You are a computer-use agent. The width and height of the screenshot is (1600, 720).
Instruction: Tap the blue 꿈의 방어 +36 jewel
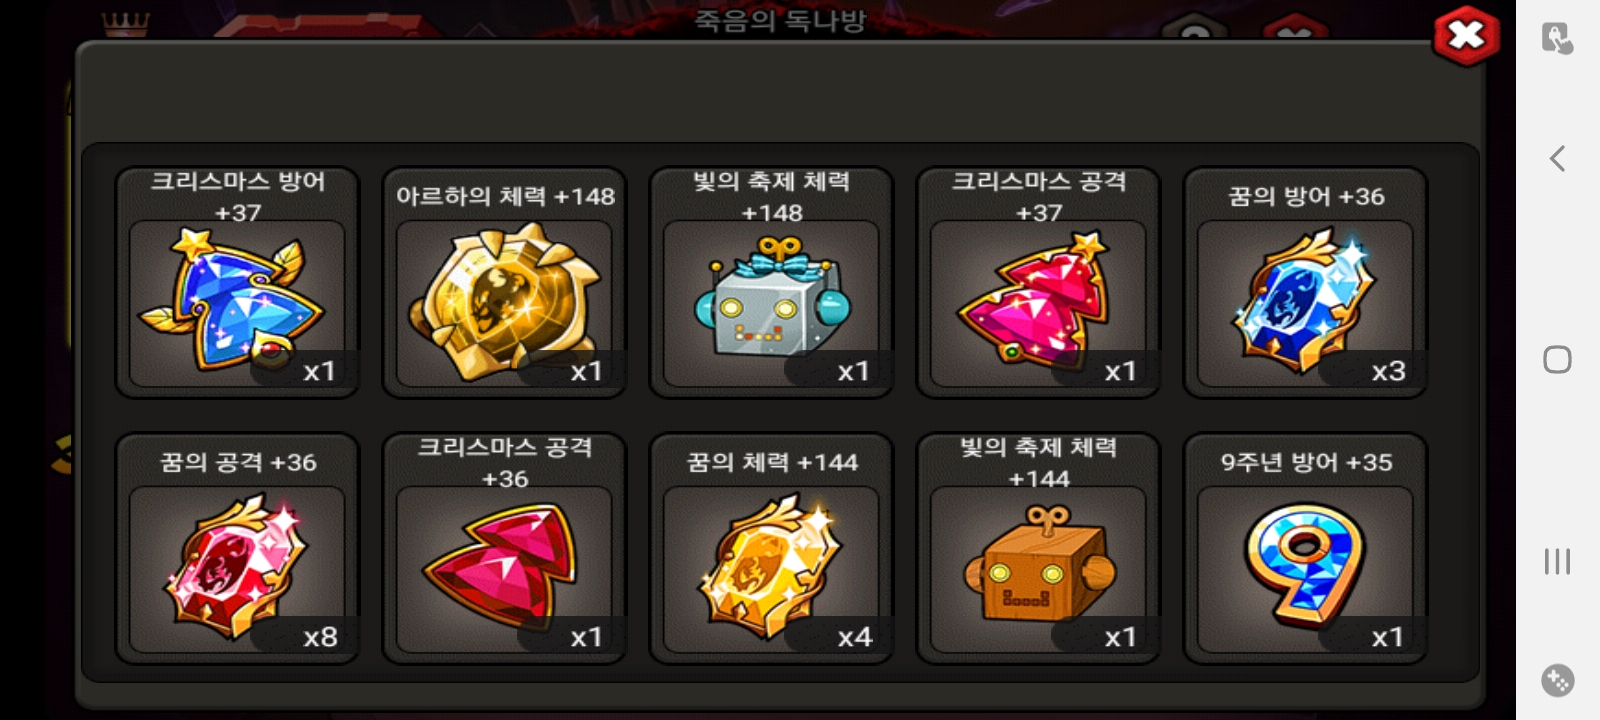coord(1305,301)
